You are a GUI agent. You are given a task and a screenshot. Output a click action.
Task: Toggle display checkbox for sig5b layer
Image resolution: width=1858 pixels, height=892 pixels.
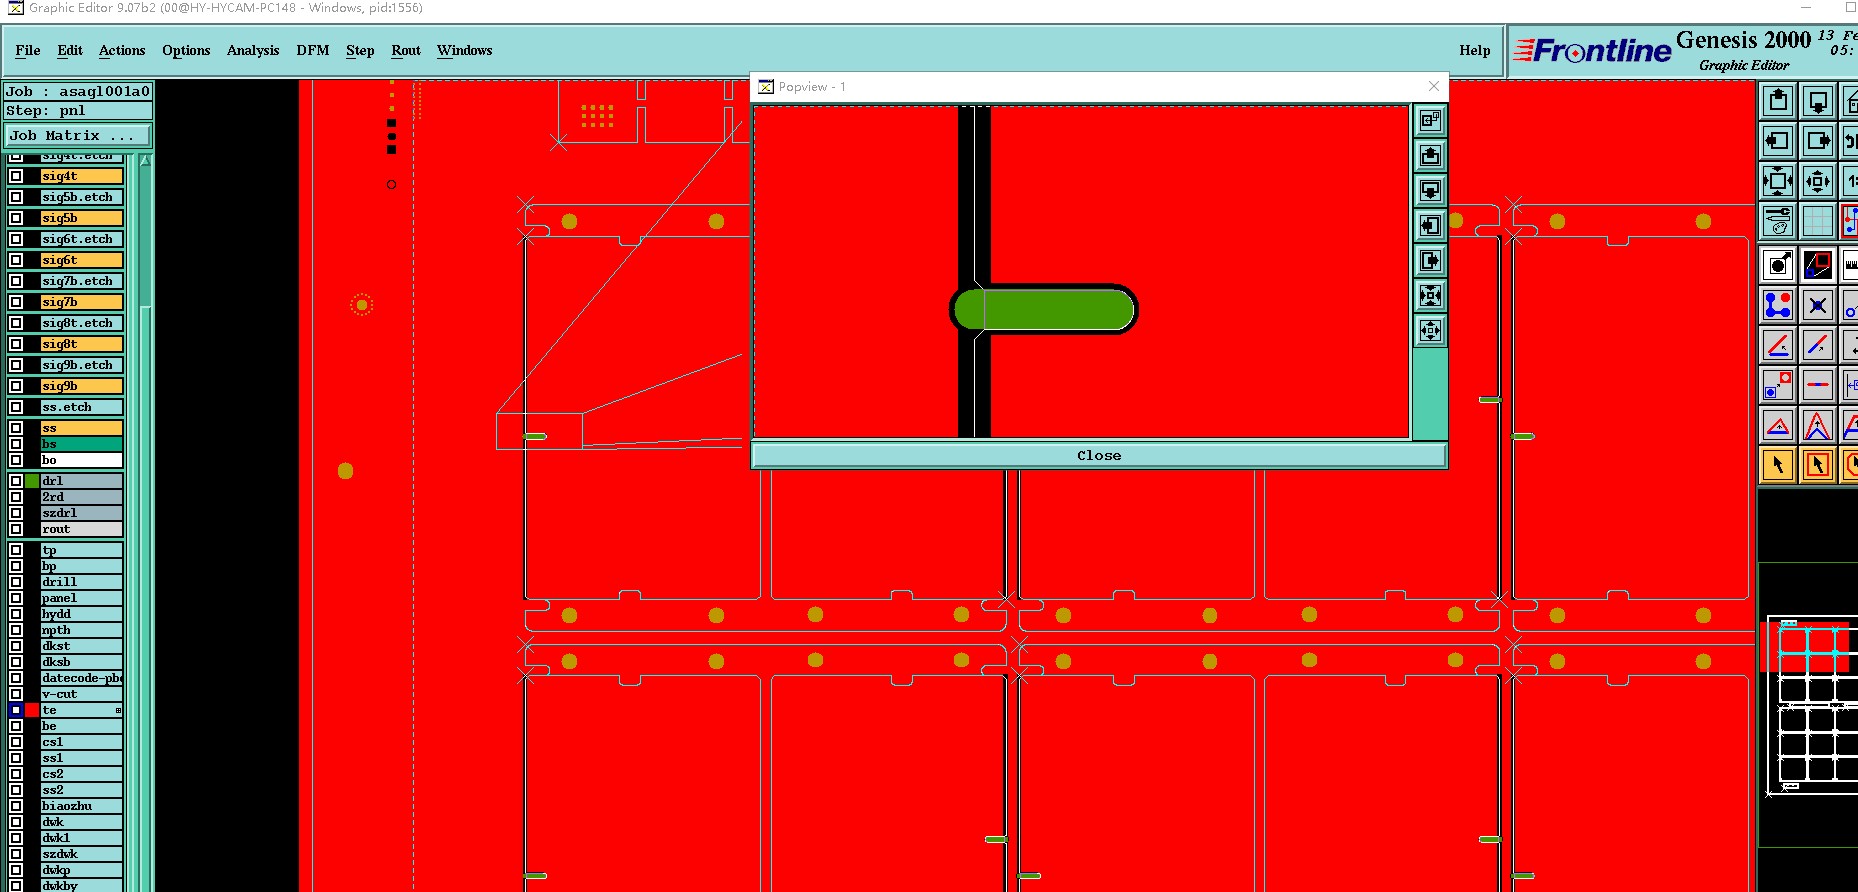[x=16, y=218]
